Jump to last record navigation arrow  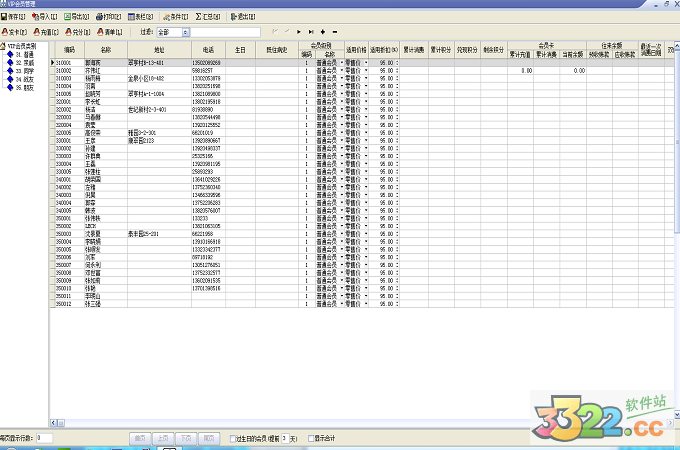pos(311,32)
